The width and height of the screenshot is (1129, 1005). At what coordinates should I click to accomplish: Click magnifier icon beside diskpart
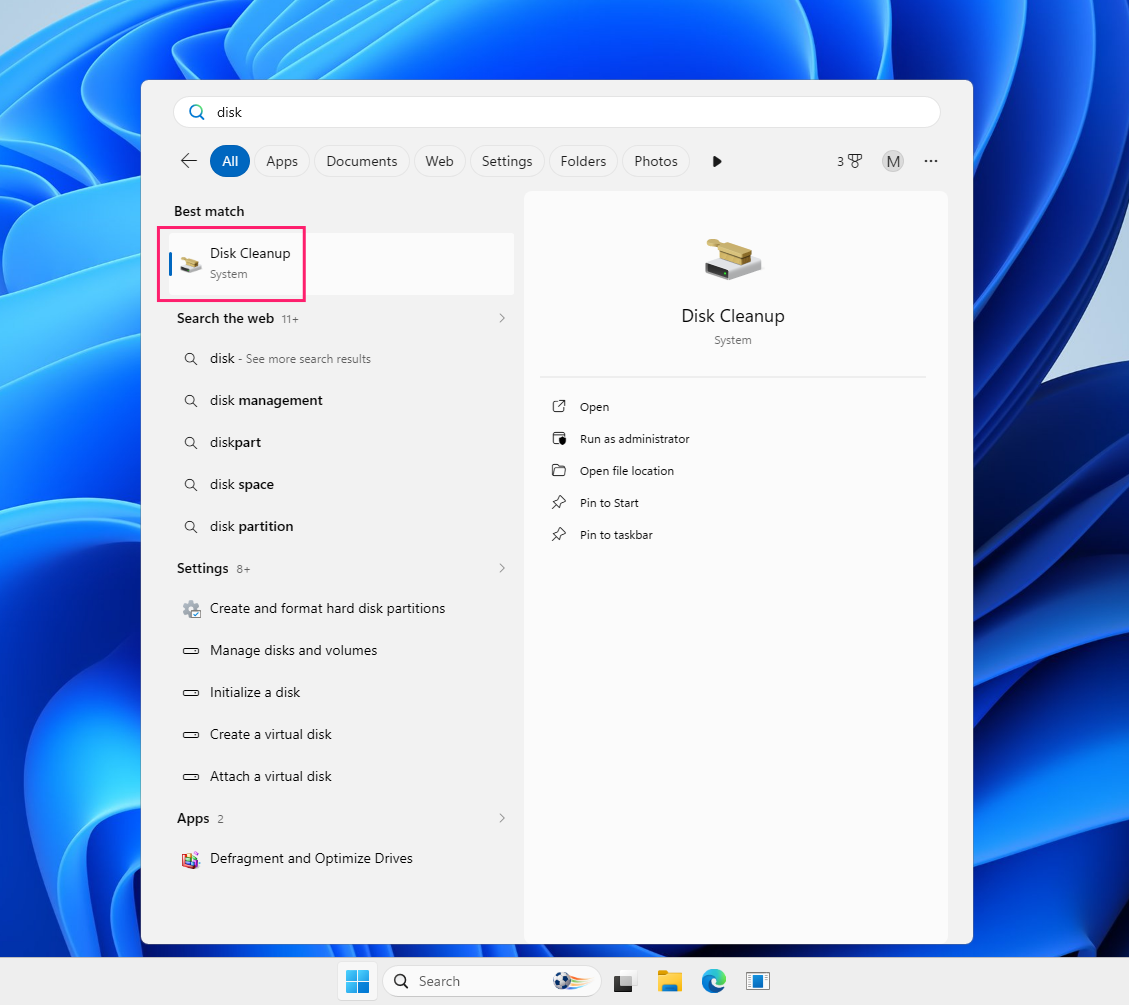coord(191,443)
